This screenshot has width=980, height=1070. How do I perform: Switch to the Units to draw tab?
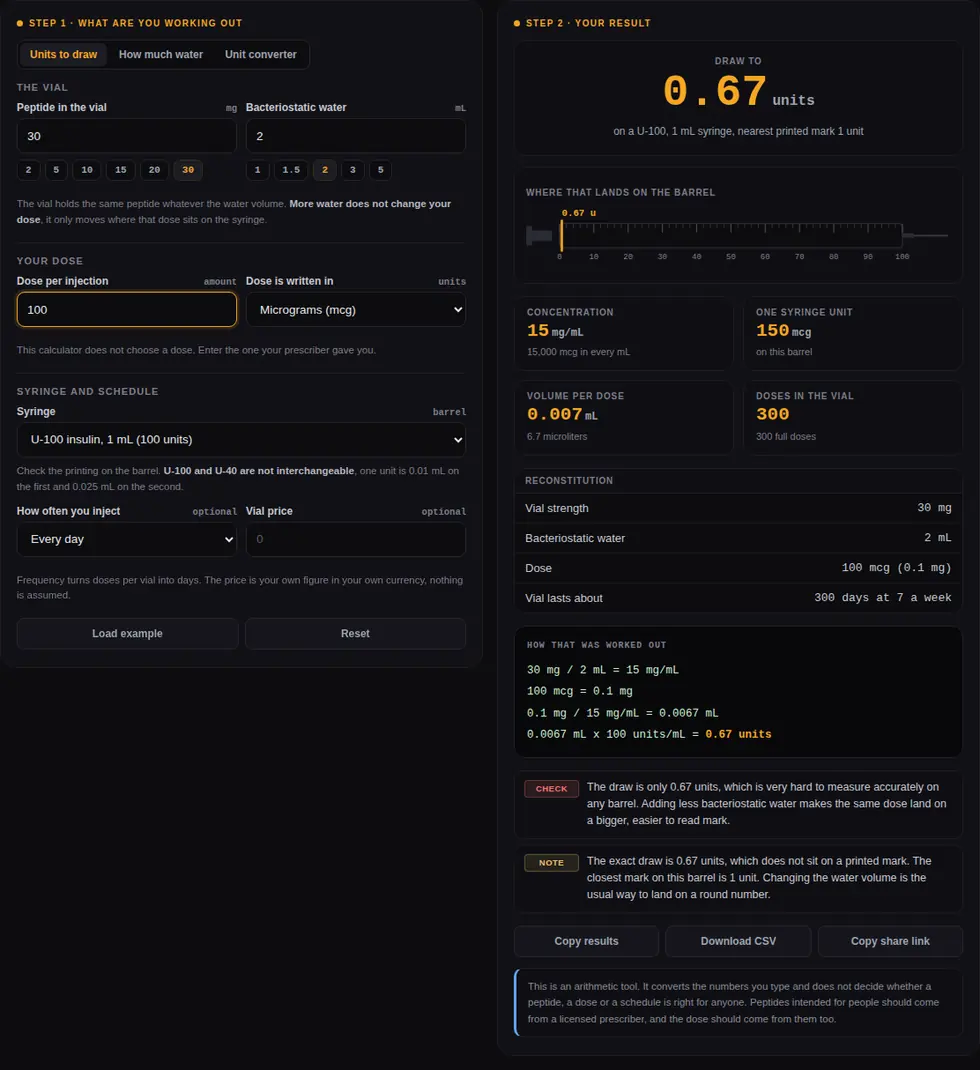(x=63, y=55)
